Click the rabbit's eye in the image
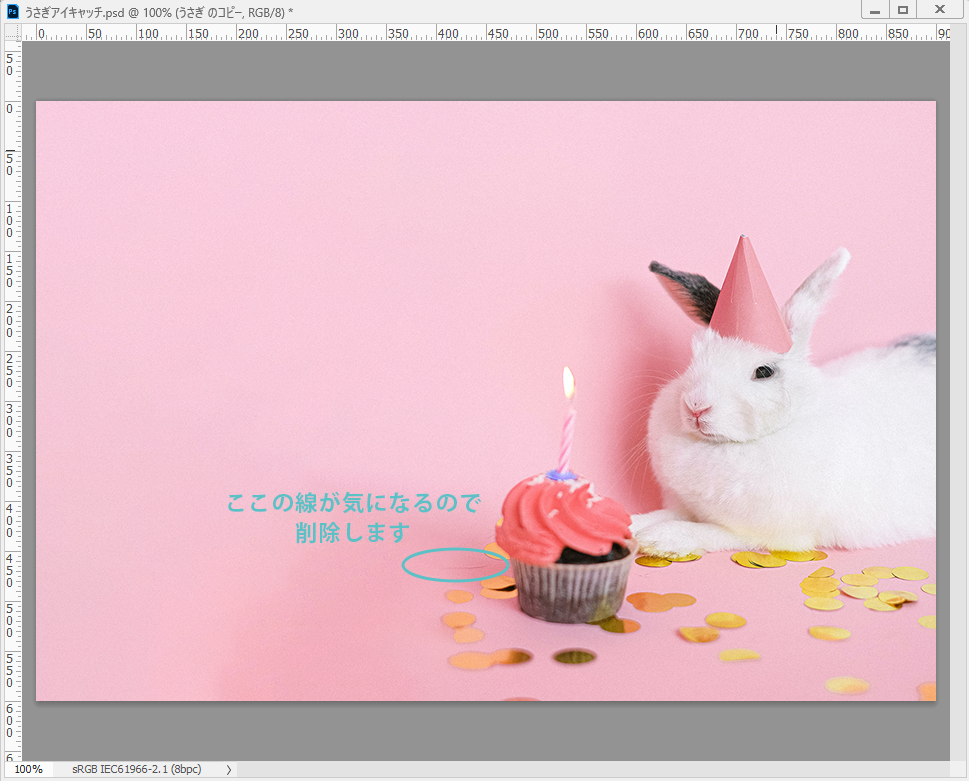Image resolution: width=969 pixels, height=781 pixels. click(x=764, y=372)
